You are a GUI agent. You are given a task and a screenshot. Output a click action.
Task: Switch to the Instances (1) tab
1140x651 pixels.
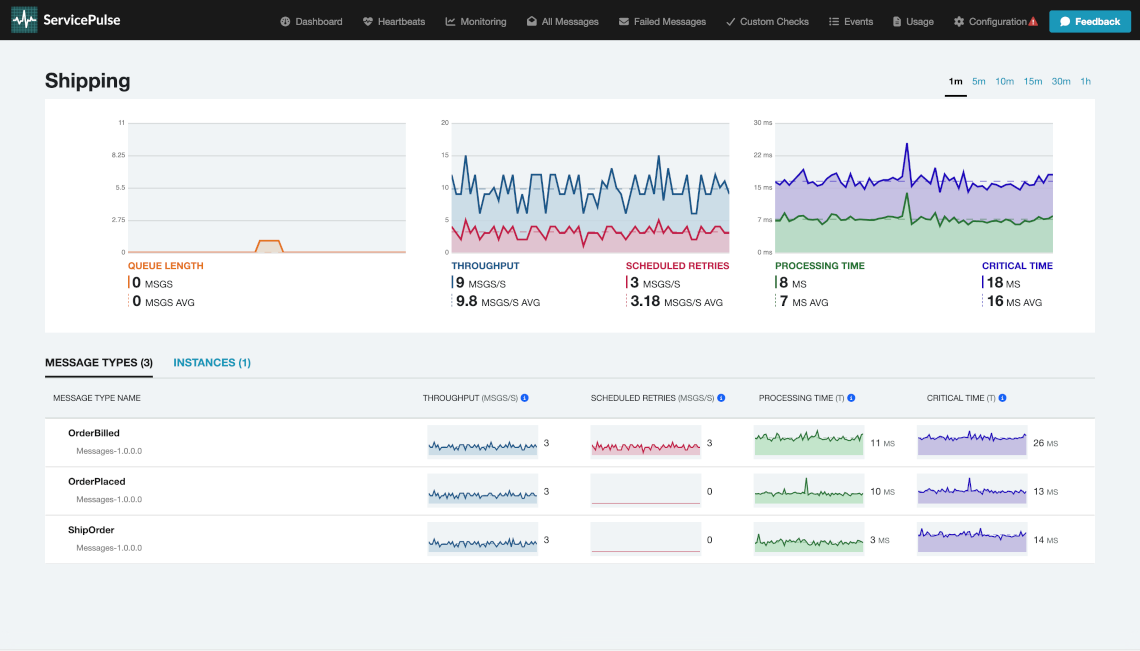pyautogui.click(x=212, y=363)
